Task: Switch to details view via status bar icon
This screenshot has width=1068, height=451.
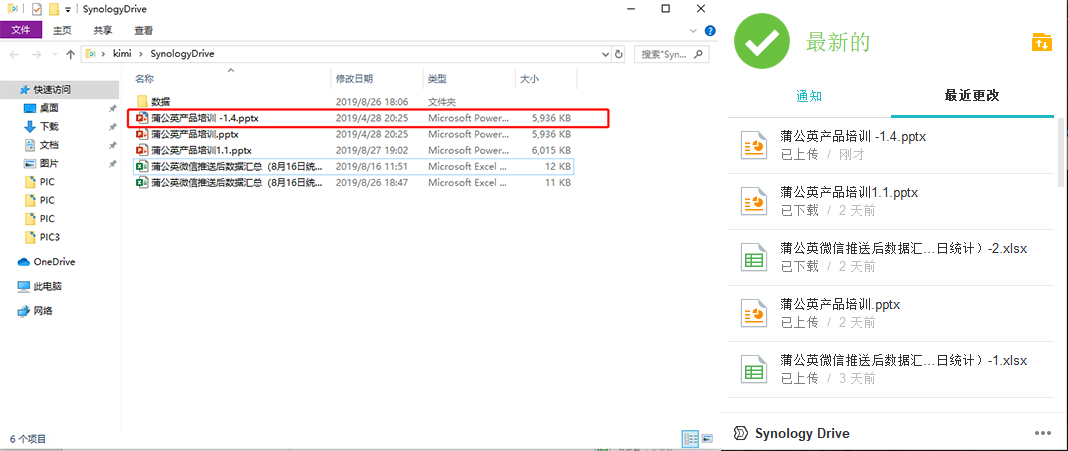Action: 690,438
